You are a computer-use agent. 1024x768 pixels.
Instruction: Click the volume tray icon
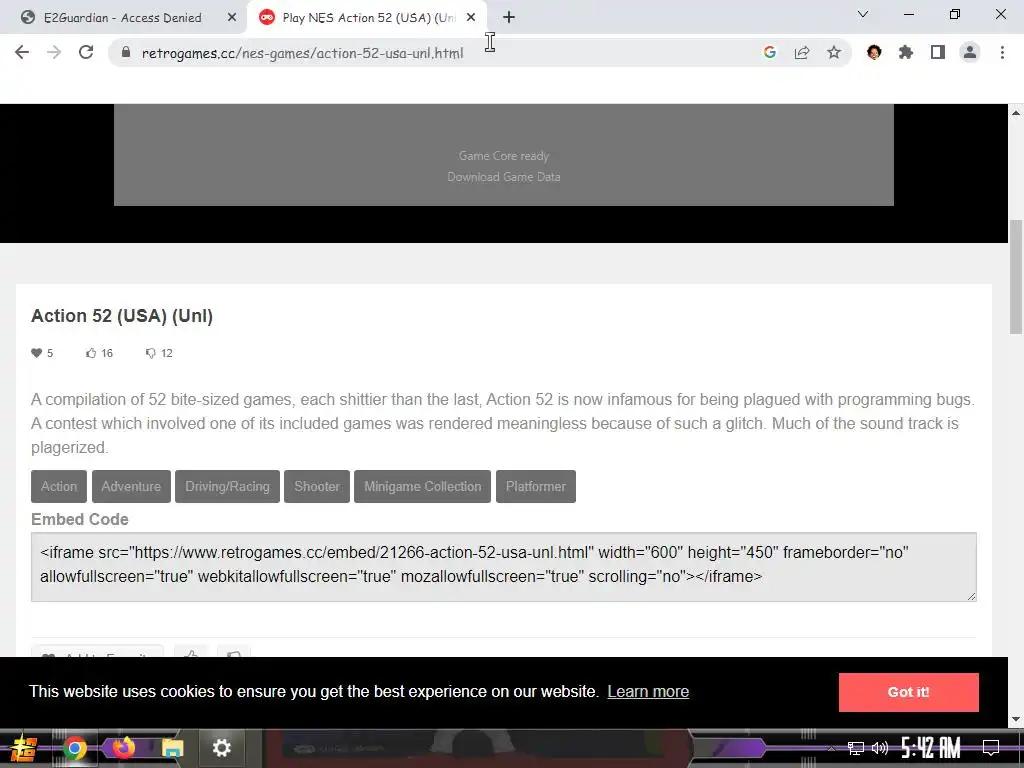pos(880,748)
